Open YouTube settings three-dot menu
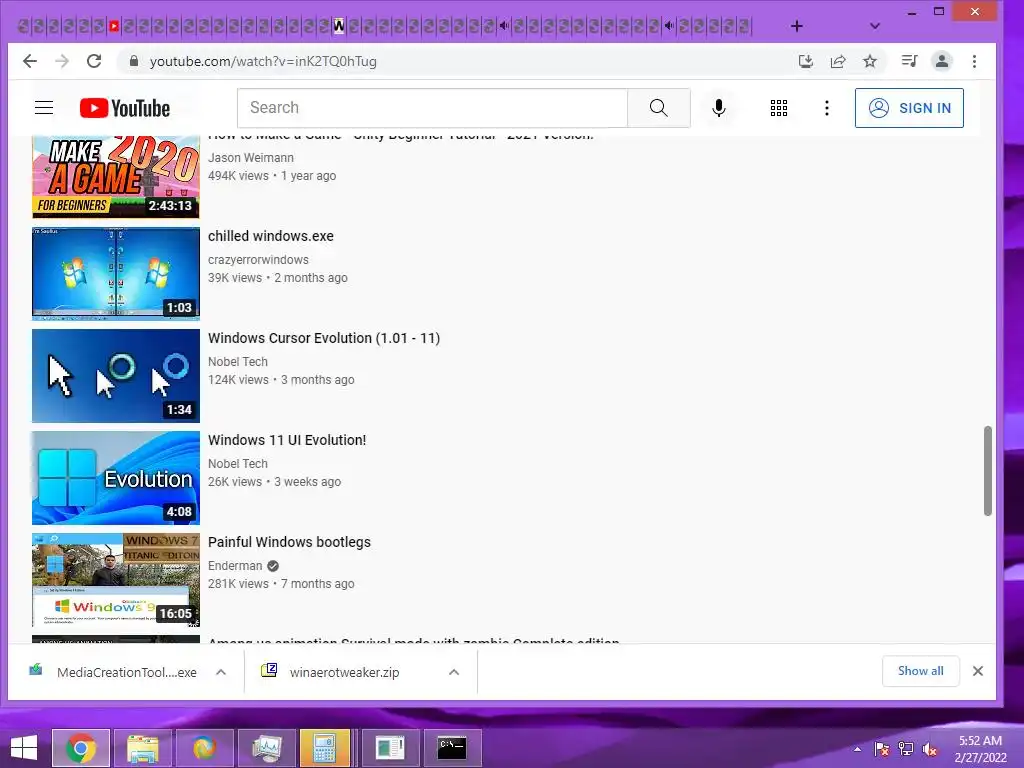Screen dimensions: 1024x768 point(827,108)
